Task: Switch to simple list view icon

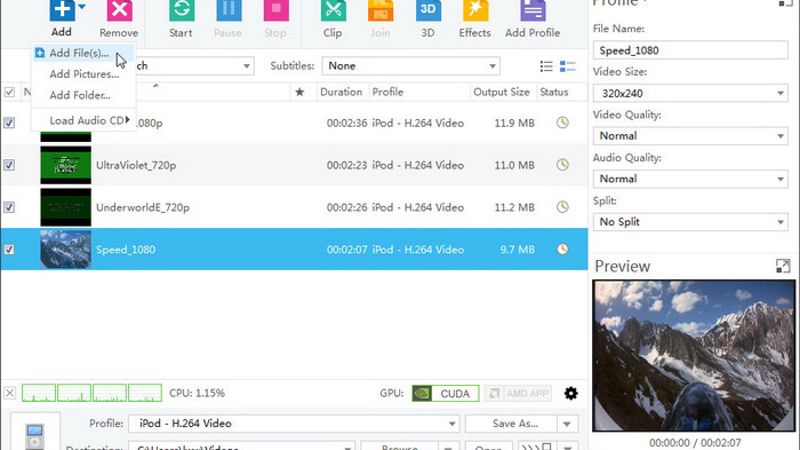Action: tap(546, 66)
